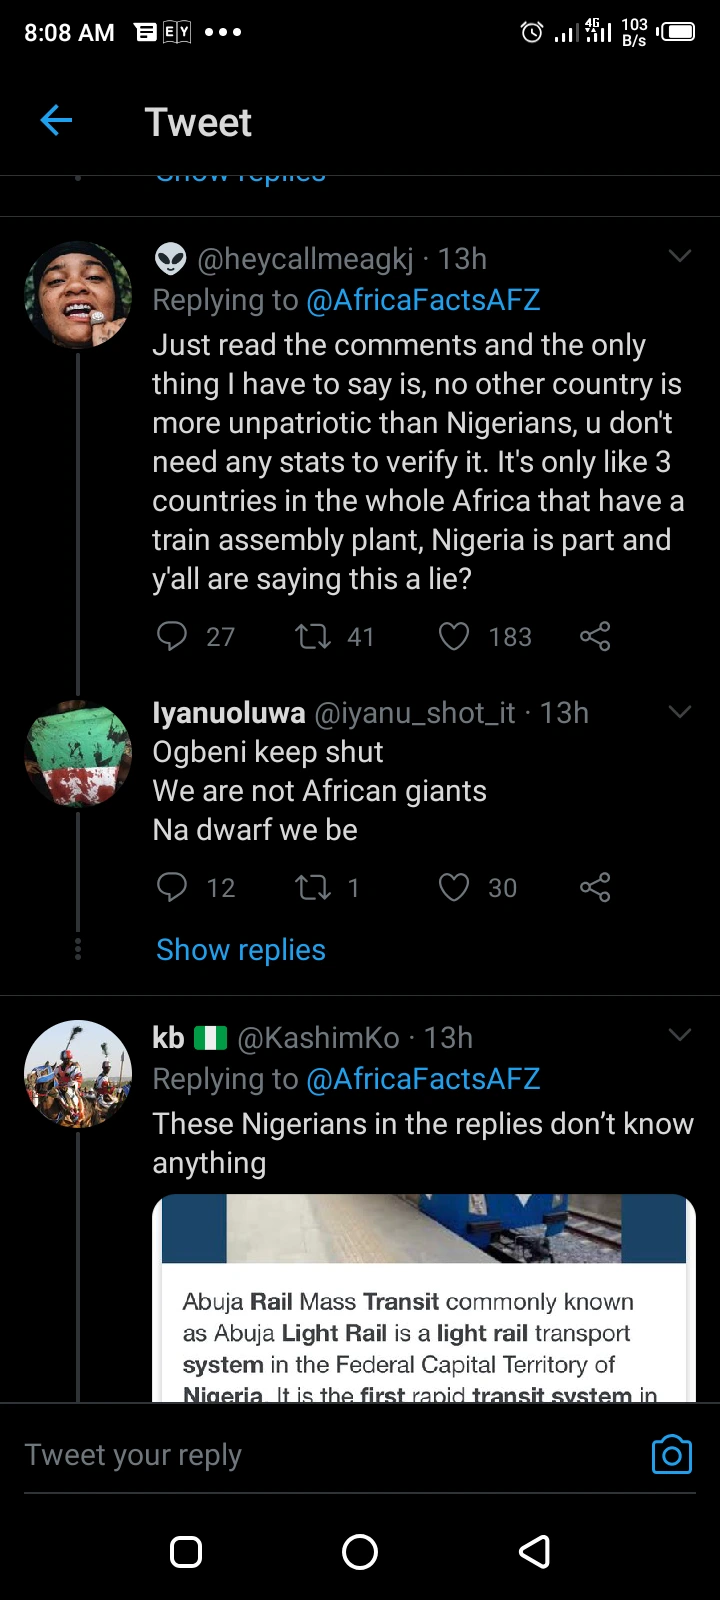
Task: Show replies under Iyanuoluwa's tweet
Action: (241, 949)
